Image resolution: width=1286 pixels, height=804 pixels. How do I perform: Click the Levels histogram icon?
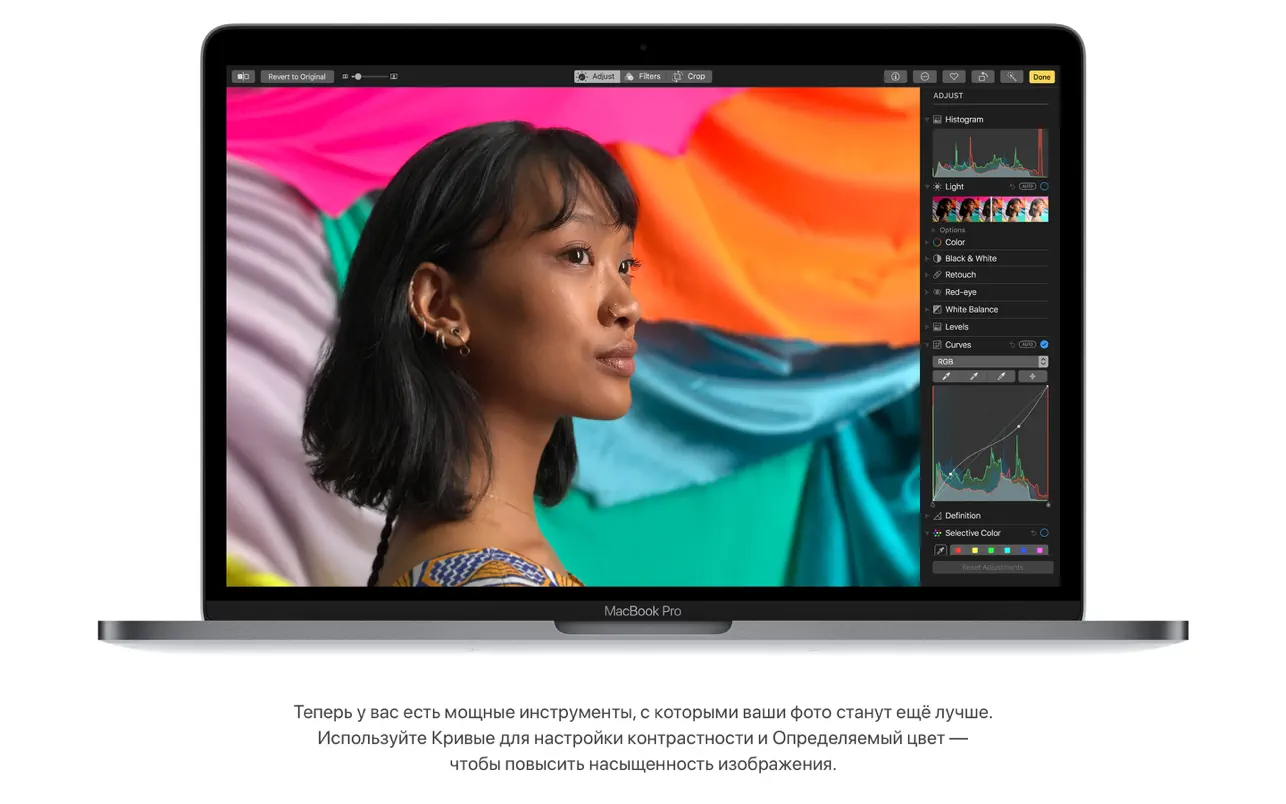pyautogui.click(x=937, y=327)
